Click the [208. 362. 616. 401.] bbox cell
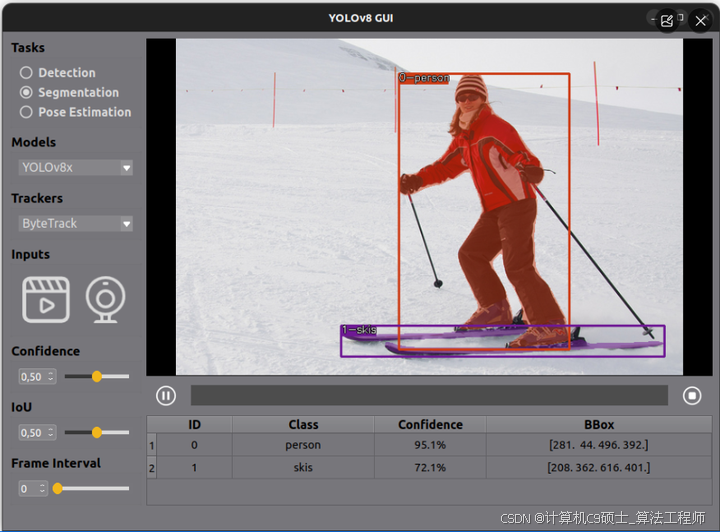 coord(599,468)
